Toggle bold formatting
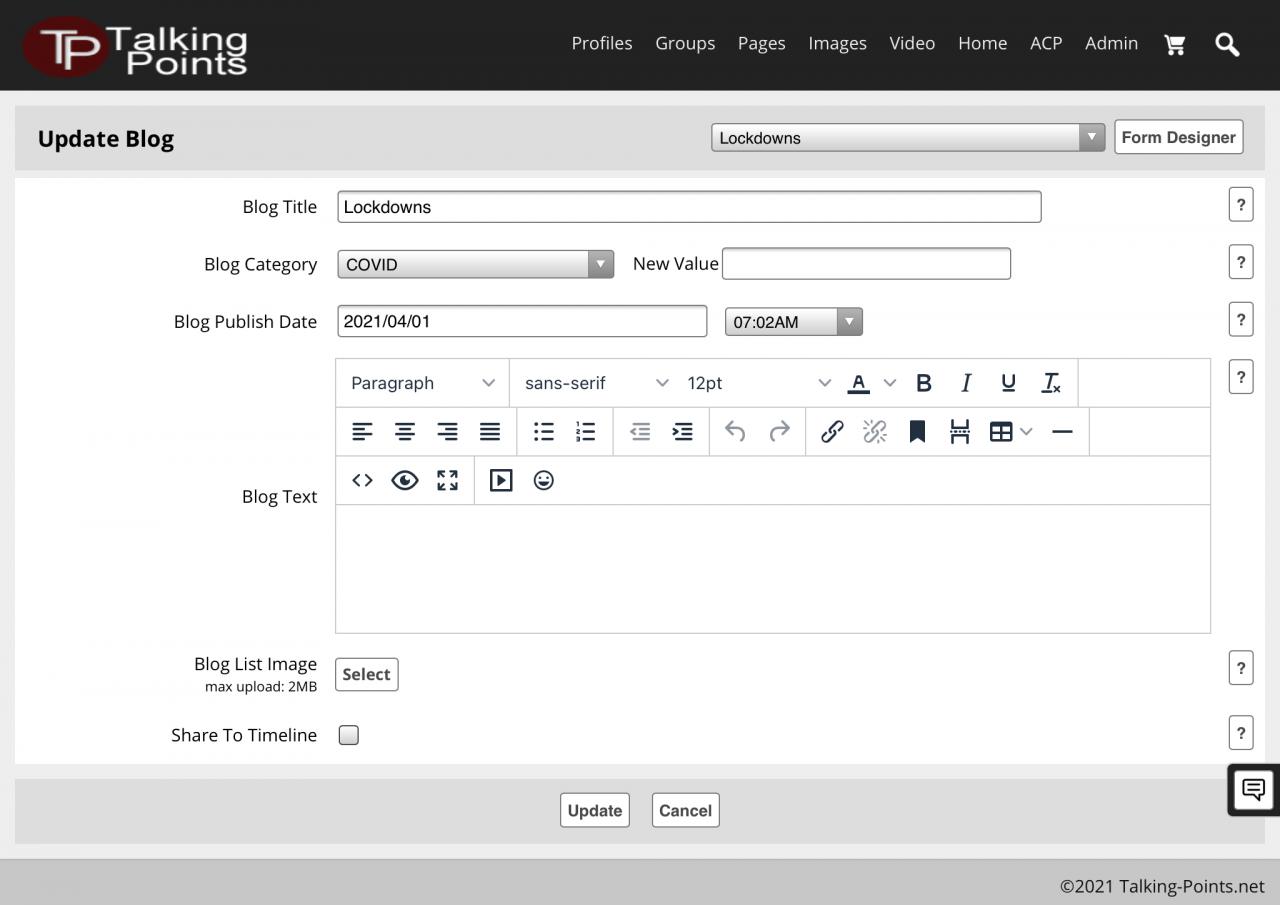Viewport: 1280px width, 905px height. [x=924, y=383]
